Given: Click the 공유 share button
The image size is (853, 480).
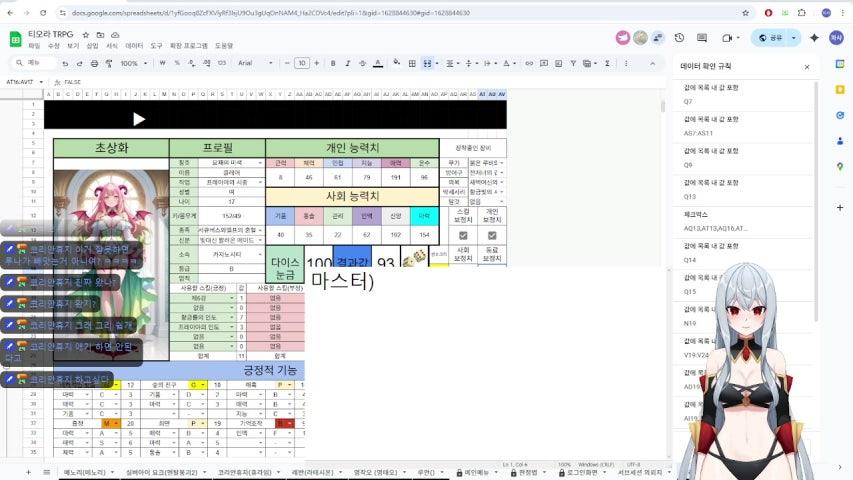Looking at the screenshot, I should point(770,38).
